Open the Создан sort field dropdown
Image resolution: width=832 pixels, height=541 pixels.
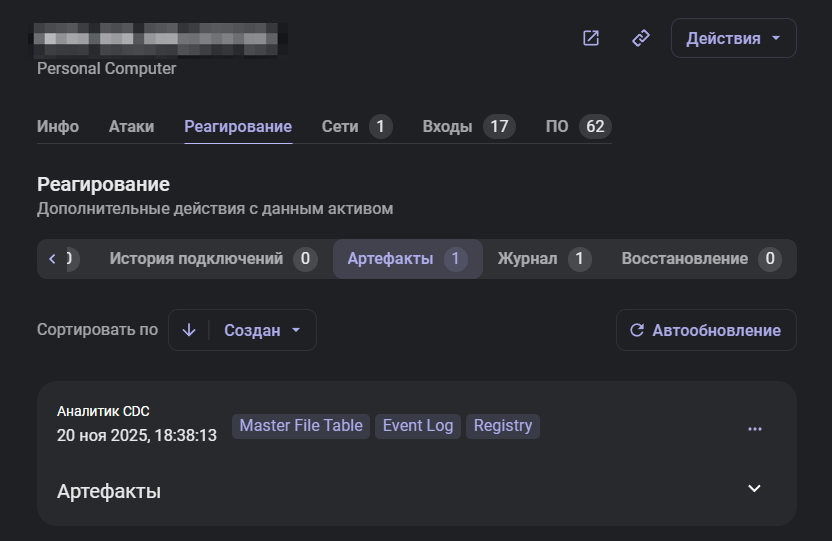coord(262,330)
